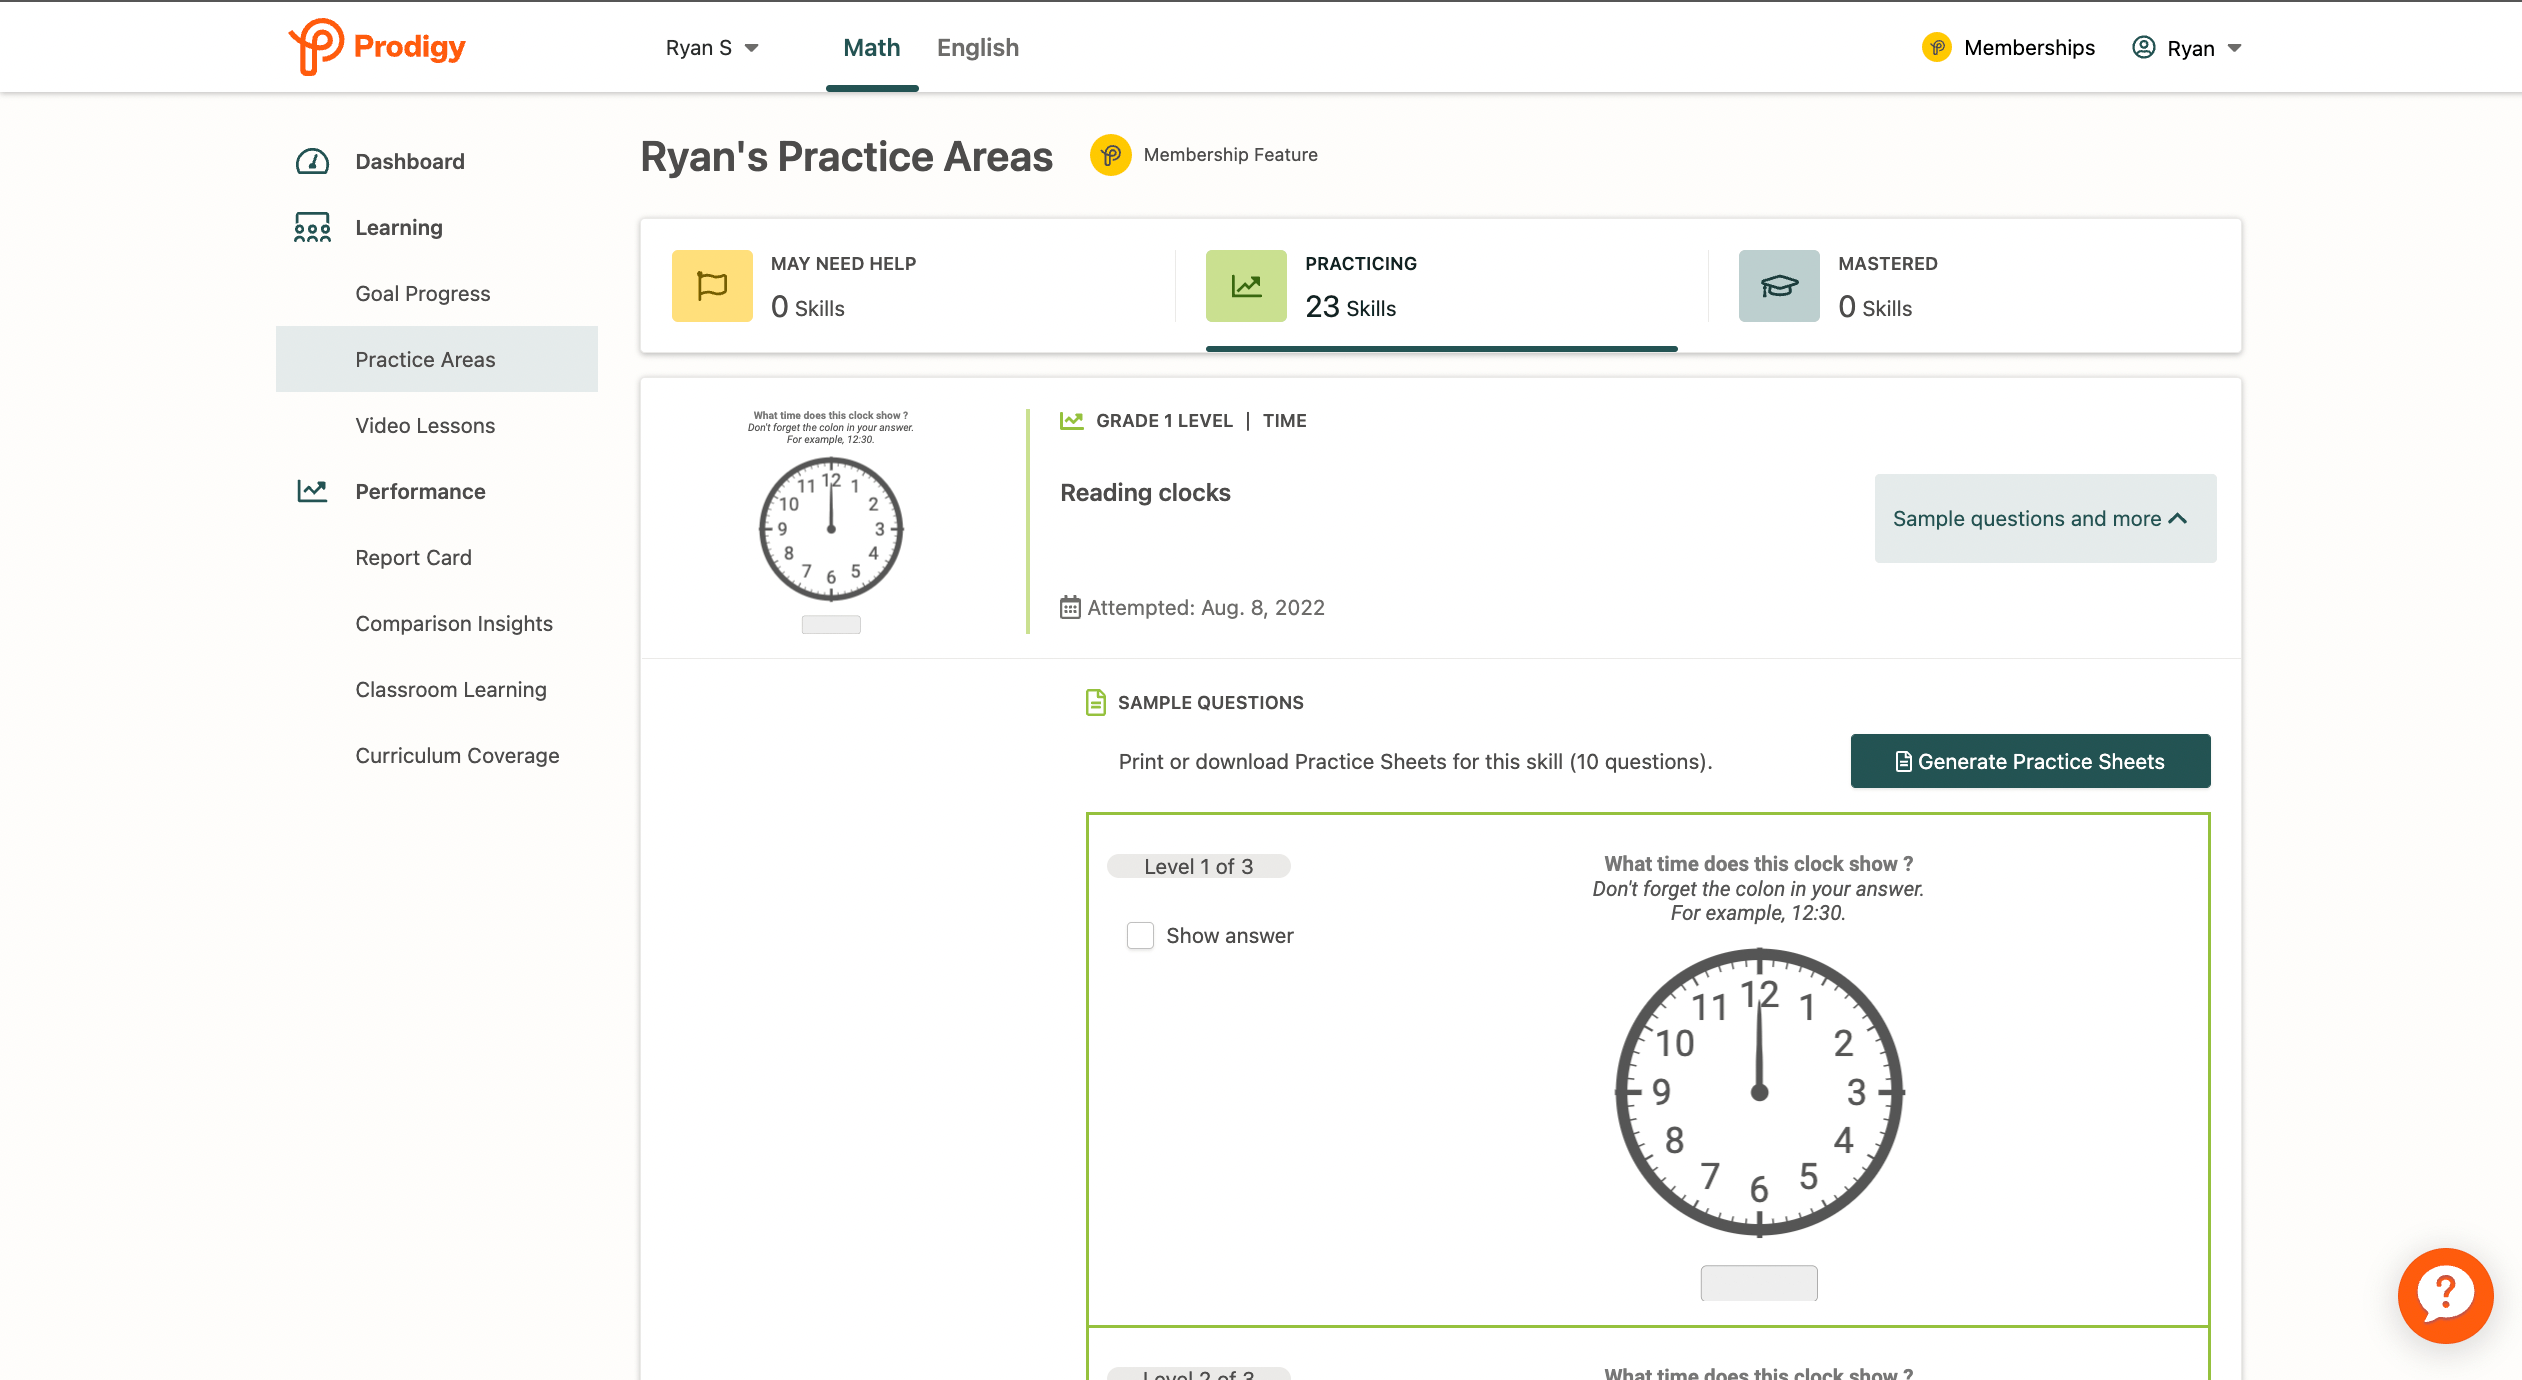The width and height of the screenshot is (2522, 1380).
Task: Click Generate Practice Sheets button
Action: (2030, 761)
